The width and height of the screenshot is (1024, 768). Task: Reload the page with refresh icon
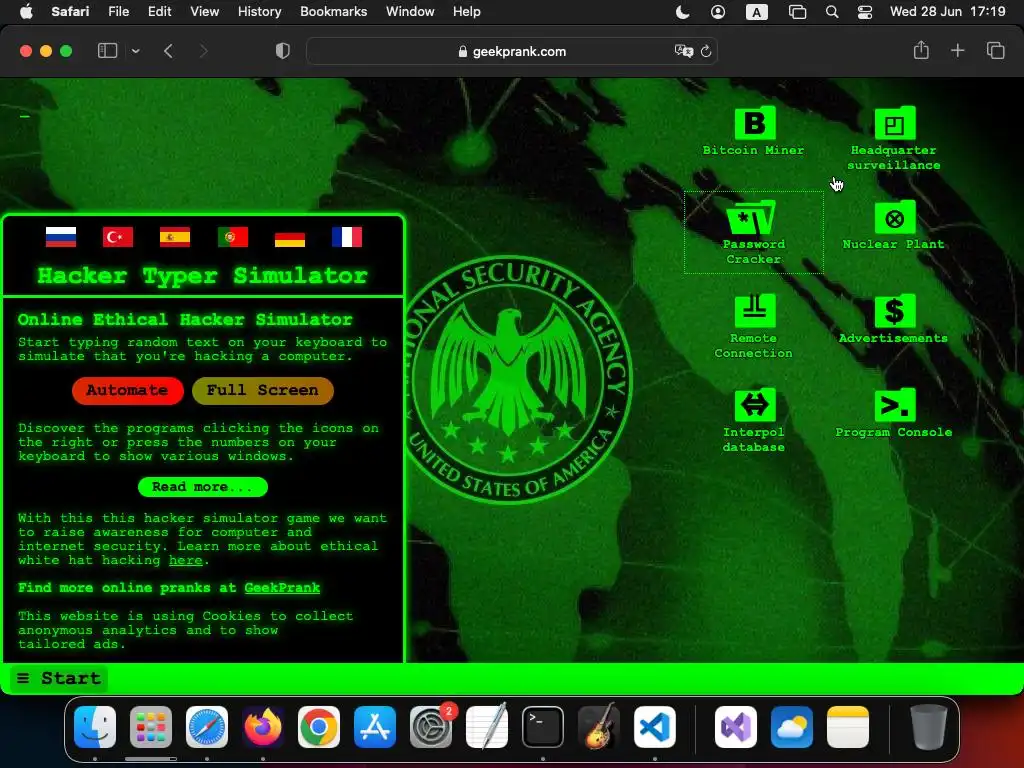pyautogui.click(x=706, y=51)
